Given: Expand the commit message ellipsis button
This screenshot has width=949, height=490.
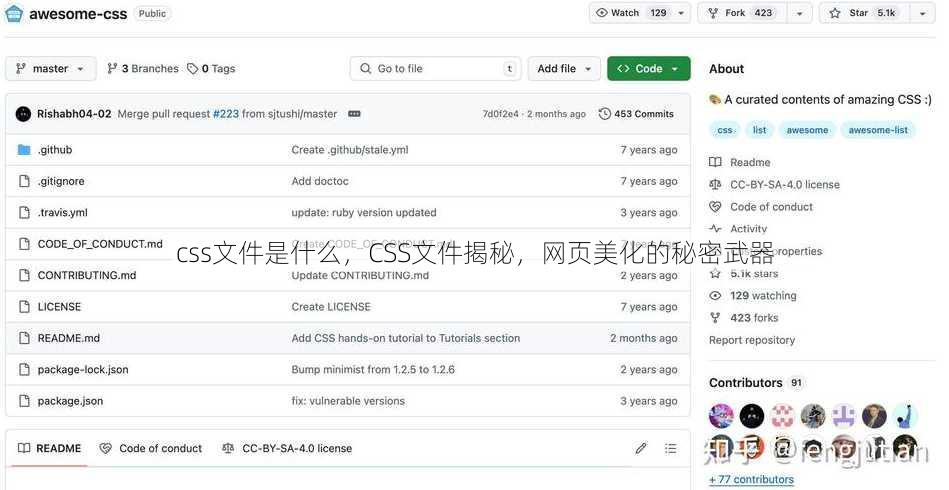Looking at the screenshot, I should click(355, 114).
